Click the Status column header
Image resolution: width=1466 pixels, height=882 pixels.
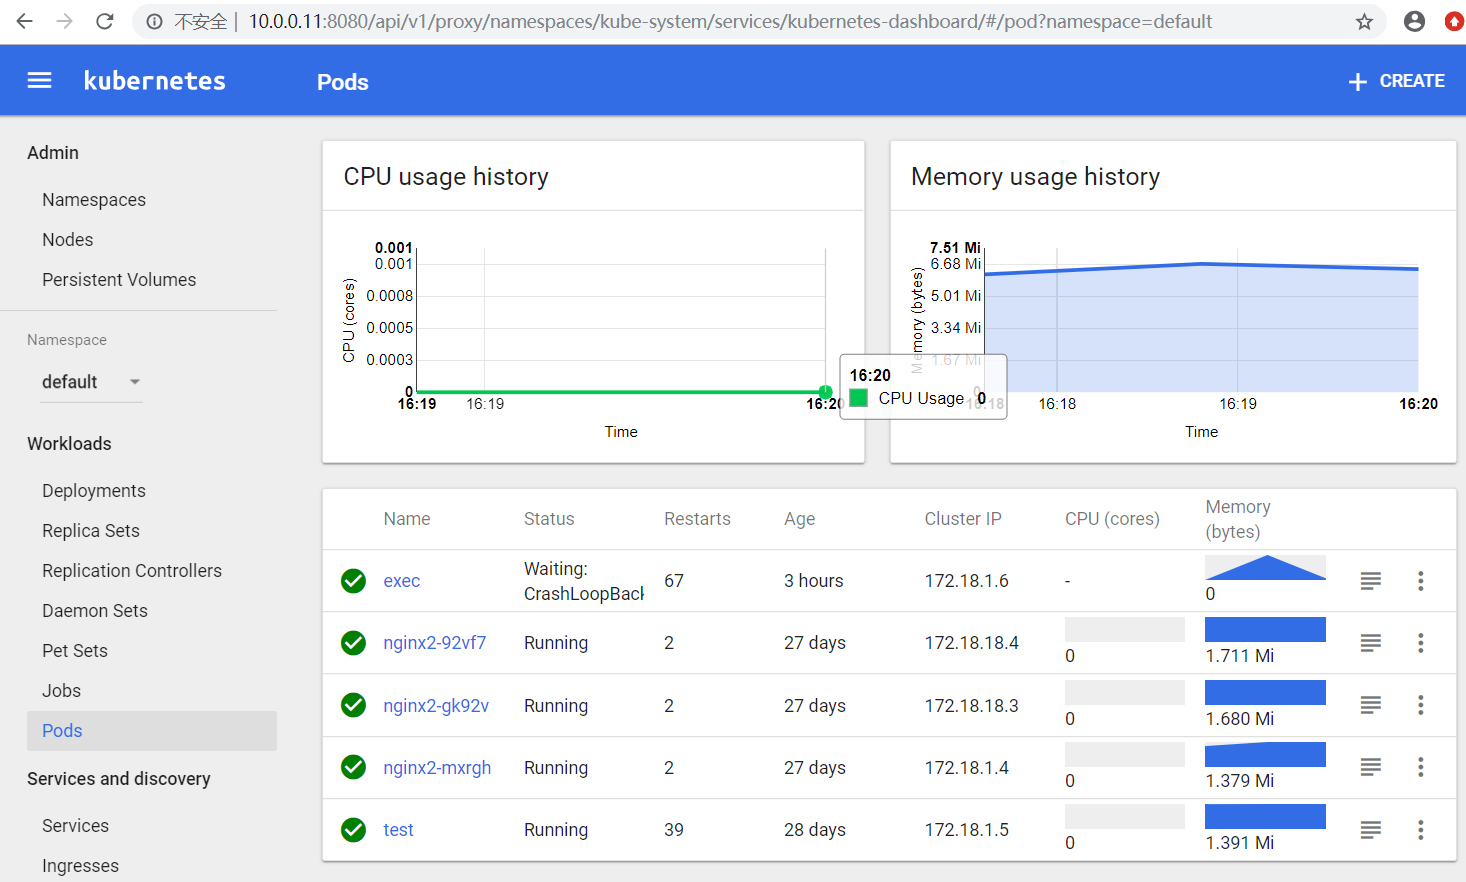click(549, 519)
